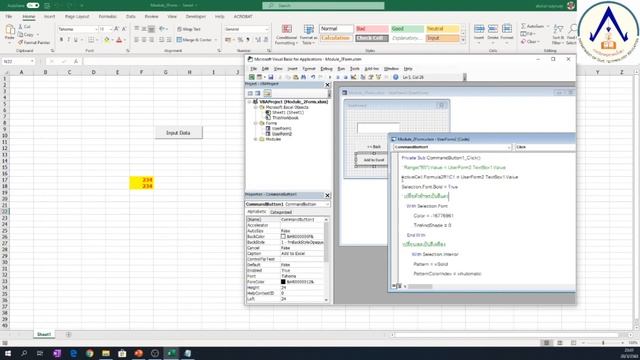Open the Click procedure dropdown in code window
Viewport: 640px width, 360px height.
[545, 147]
